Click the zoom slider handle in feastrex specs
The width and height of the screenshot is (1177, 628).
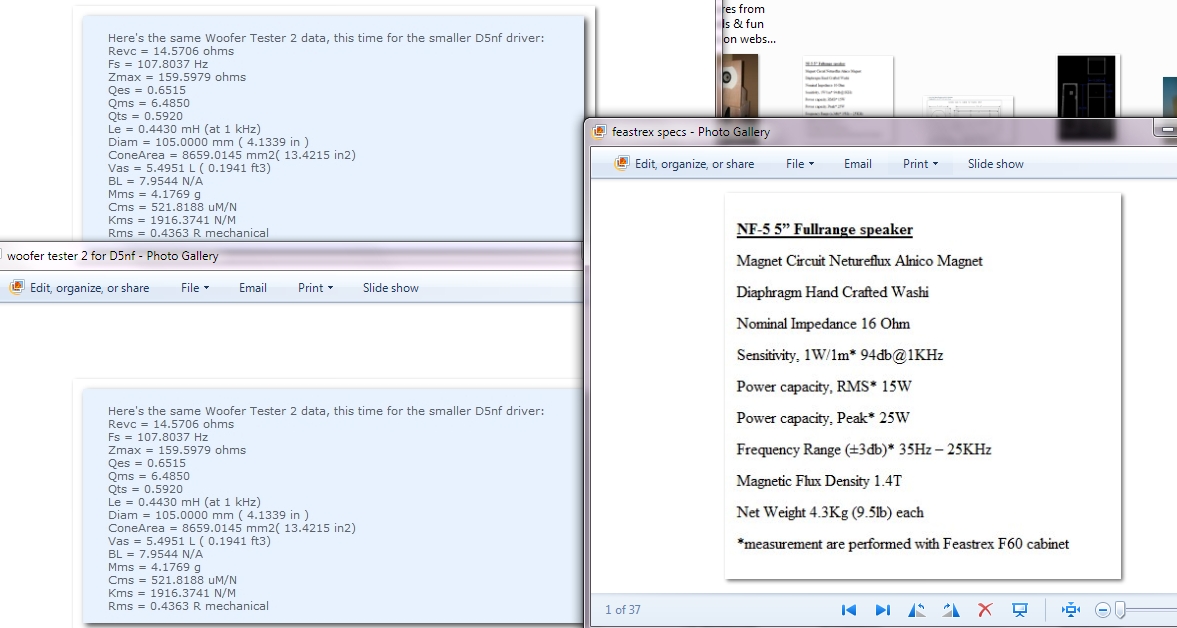click(1120, 610)
